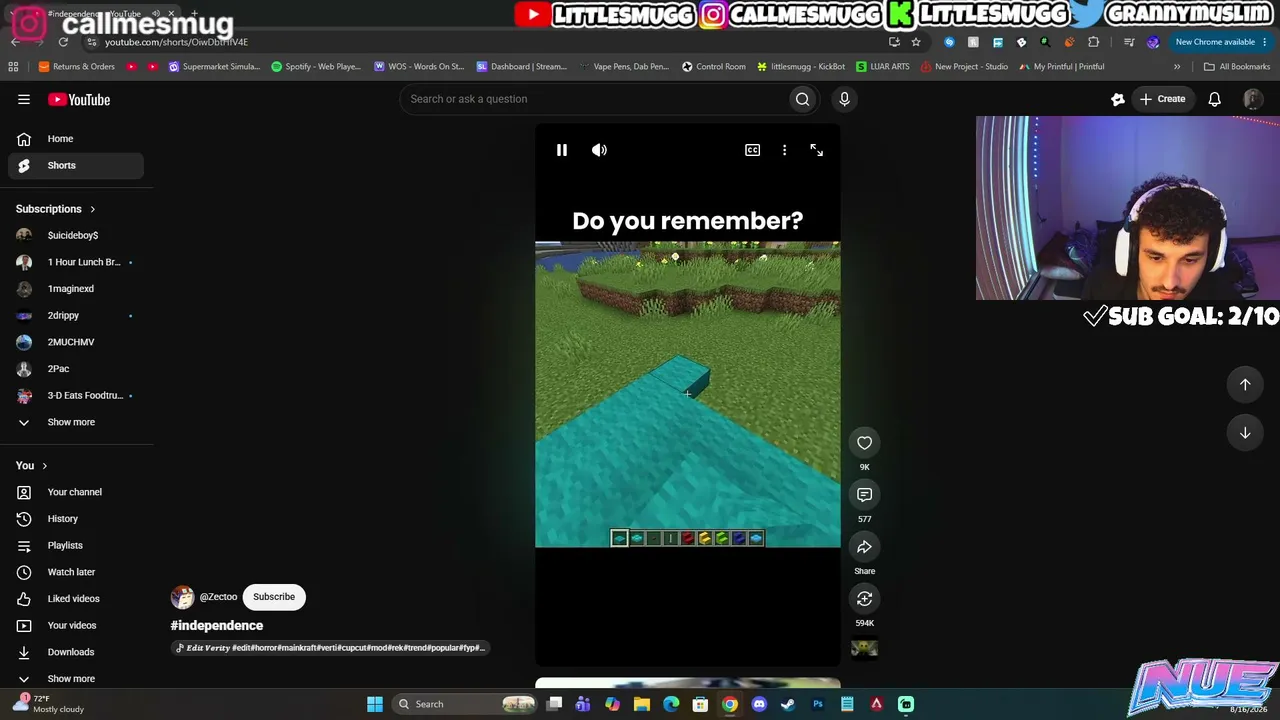Open the $uicideboy$ subscription

click(76, 235)
